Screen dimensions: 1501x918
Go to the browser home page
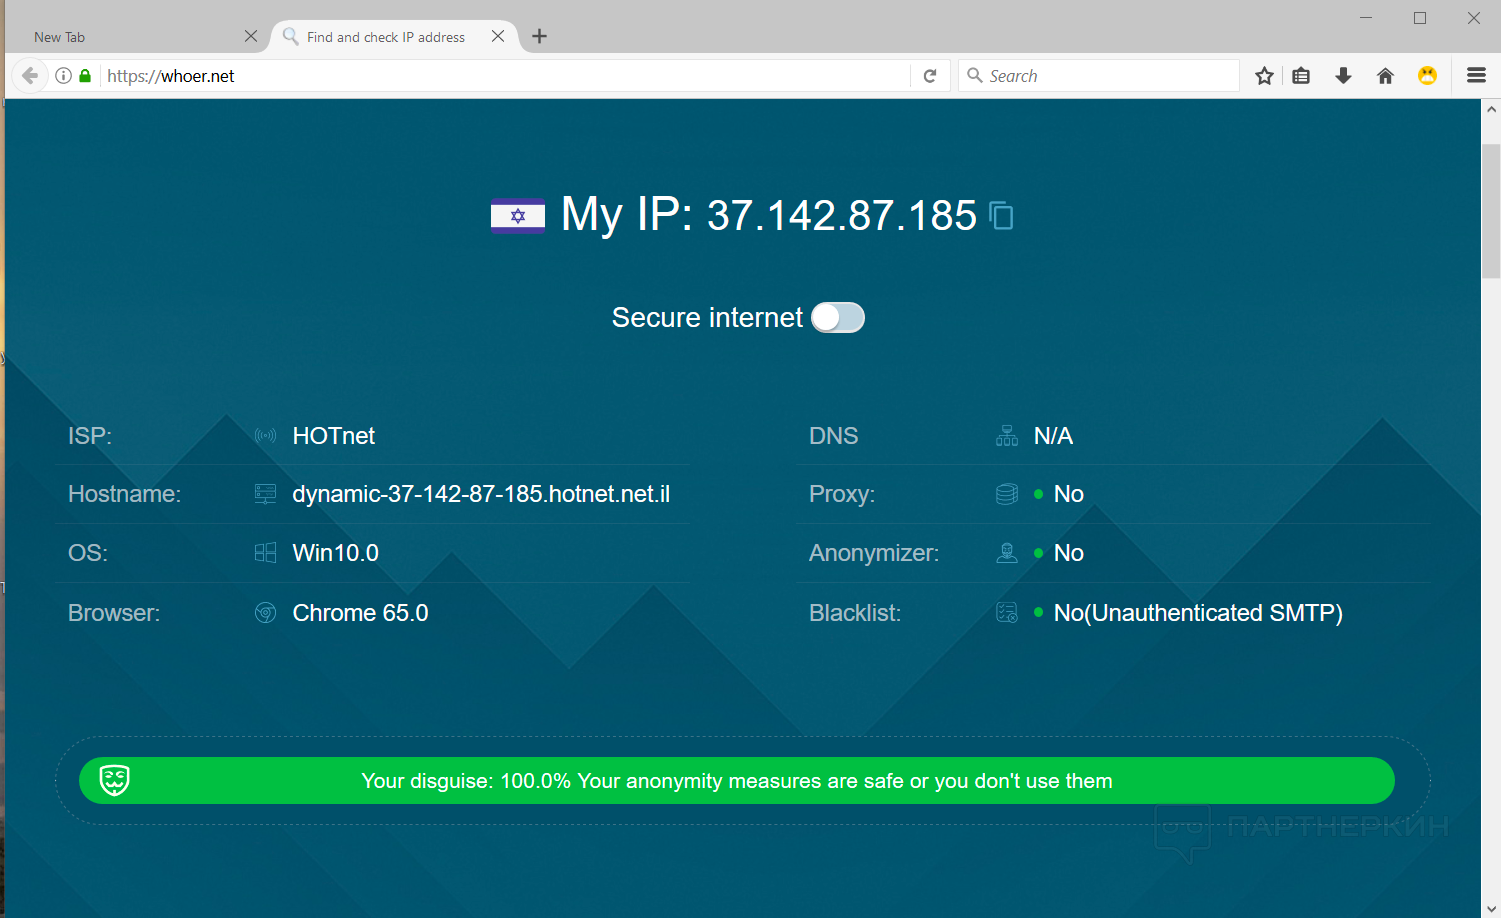point(1385,76)
